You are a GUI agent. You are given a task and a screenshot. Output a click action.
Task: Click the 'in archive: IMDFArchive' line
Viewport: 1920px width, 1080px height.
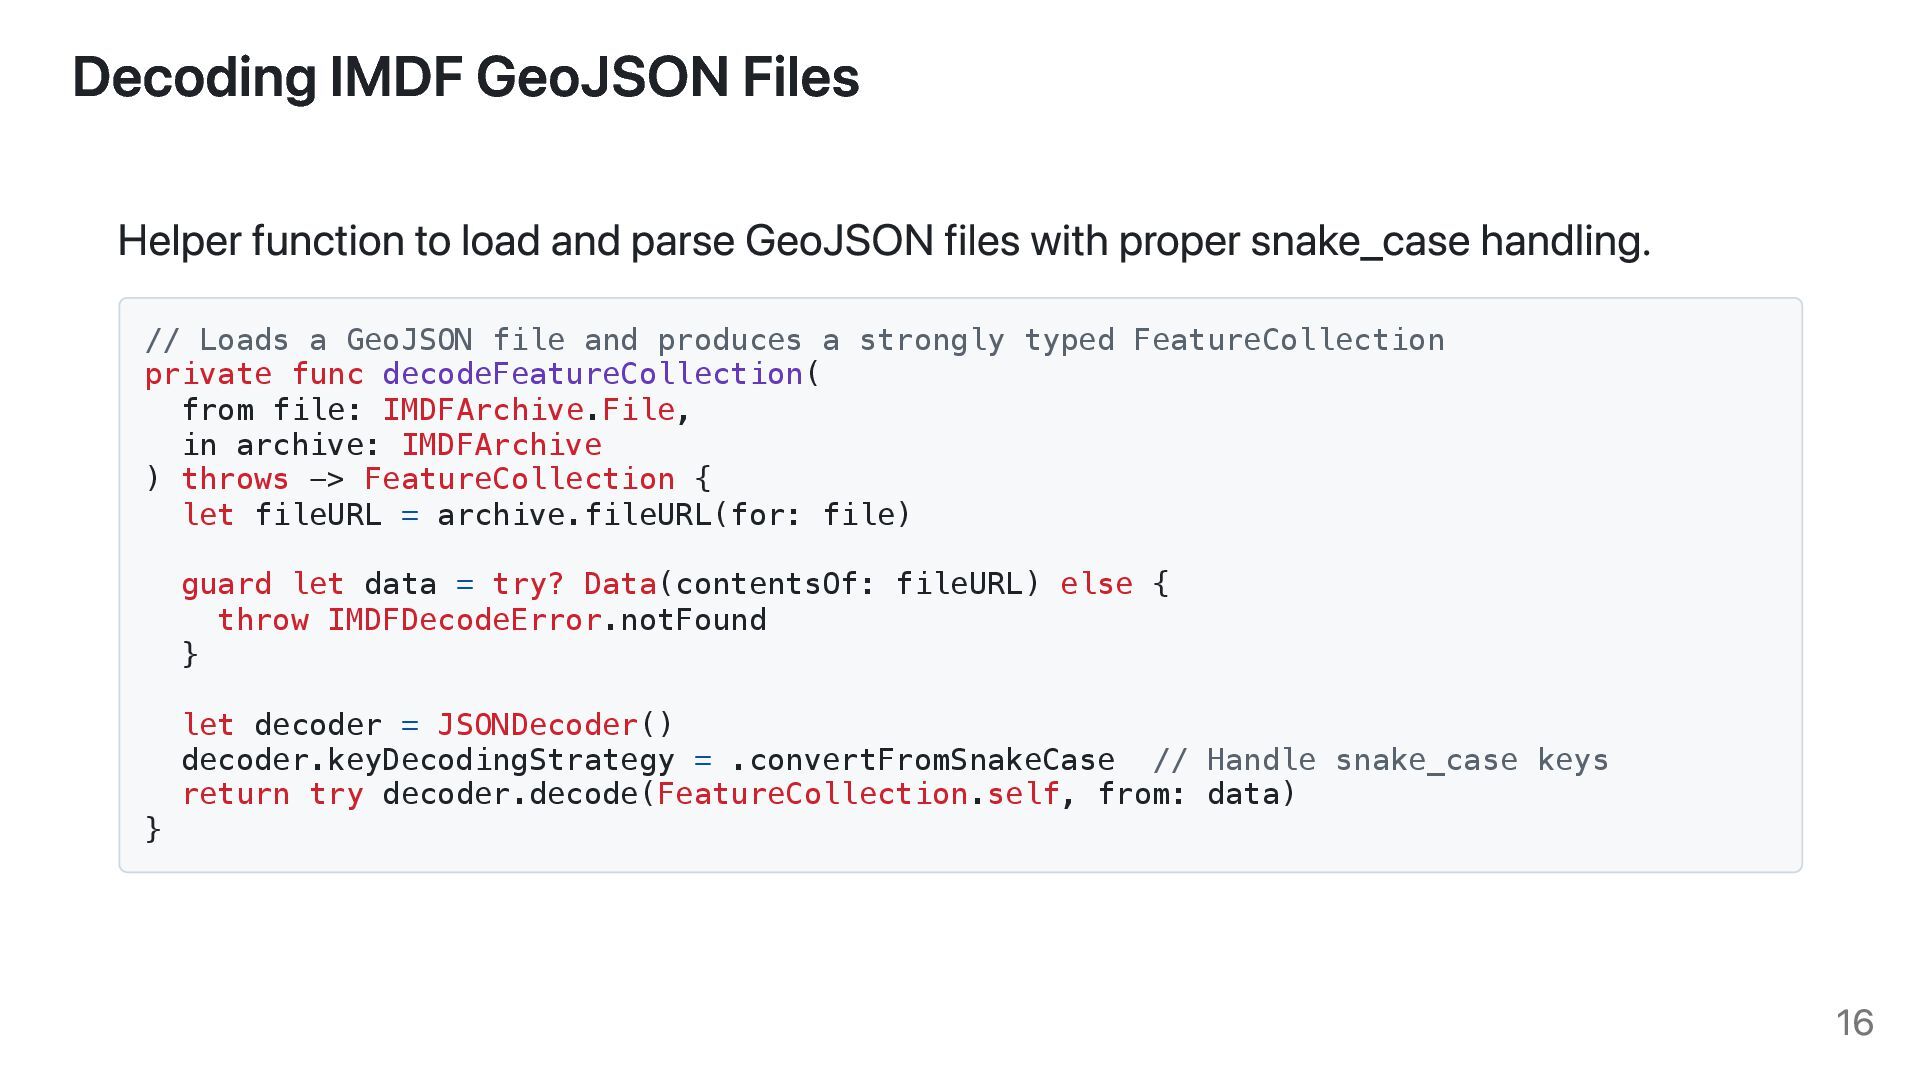click(391, 445)
